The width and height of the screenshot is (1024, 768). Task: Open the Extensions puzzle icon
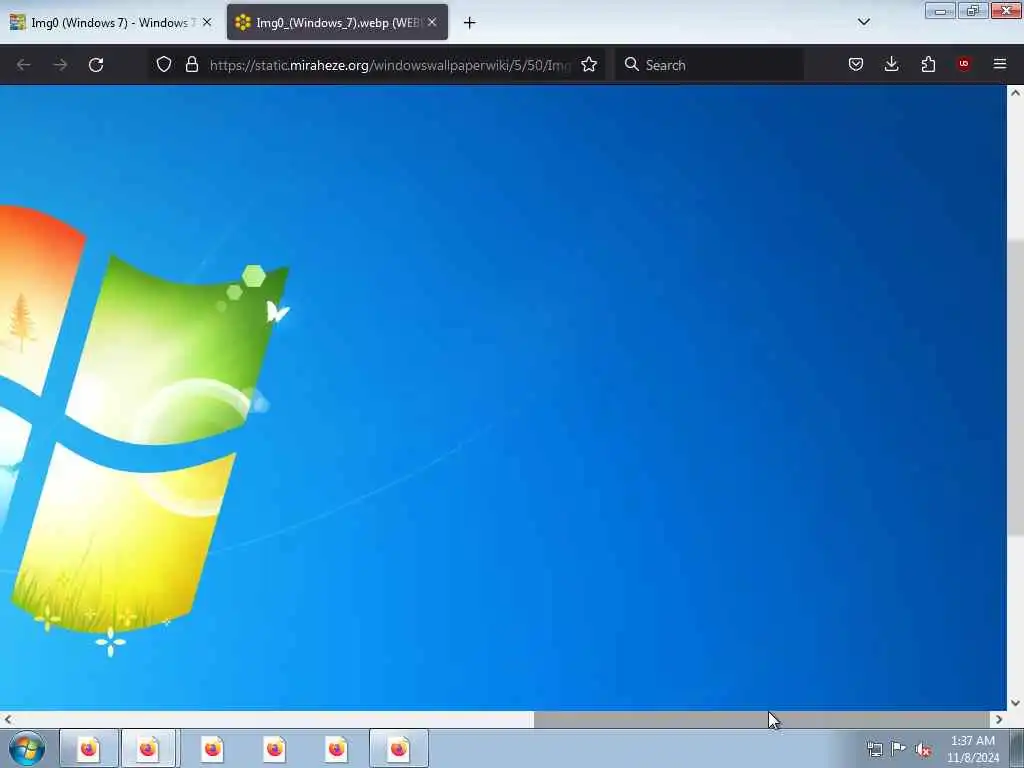click(928, 64)
